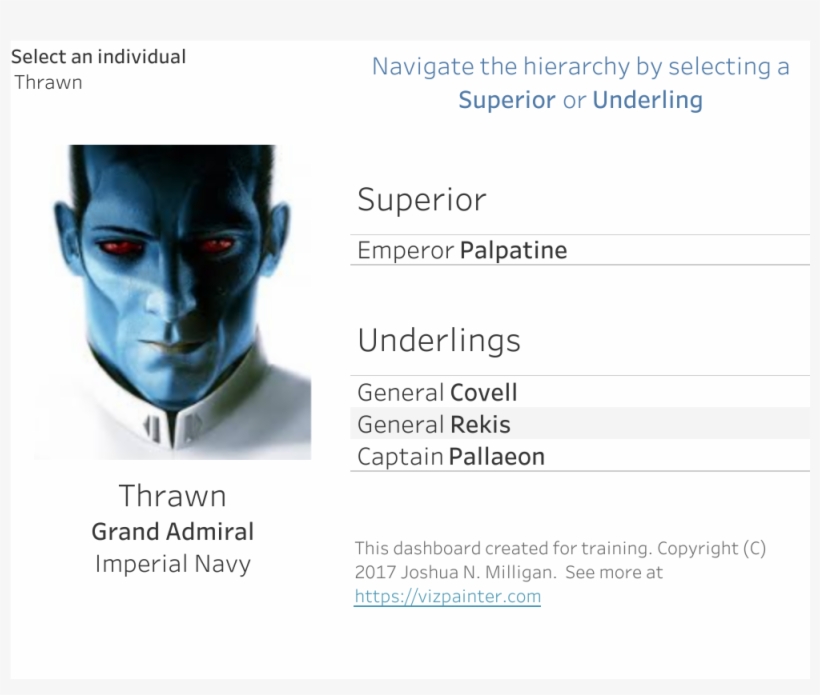Open the vizpainter.com link
This screenshot has height=695, width=820.
(447, 597)
